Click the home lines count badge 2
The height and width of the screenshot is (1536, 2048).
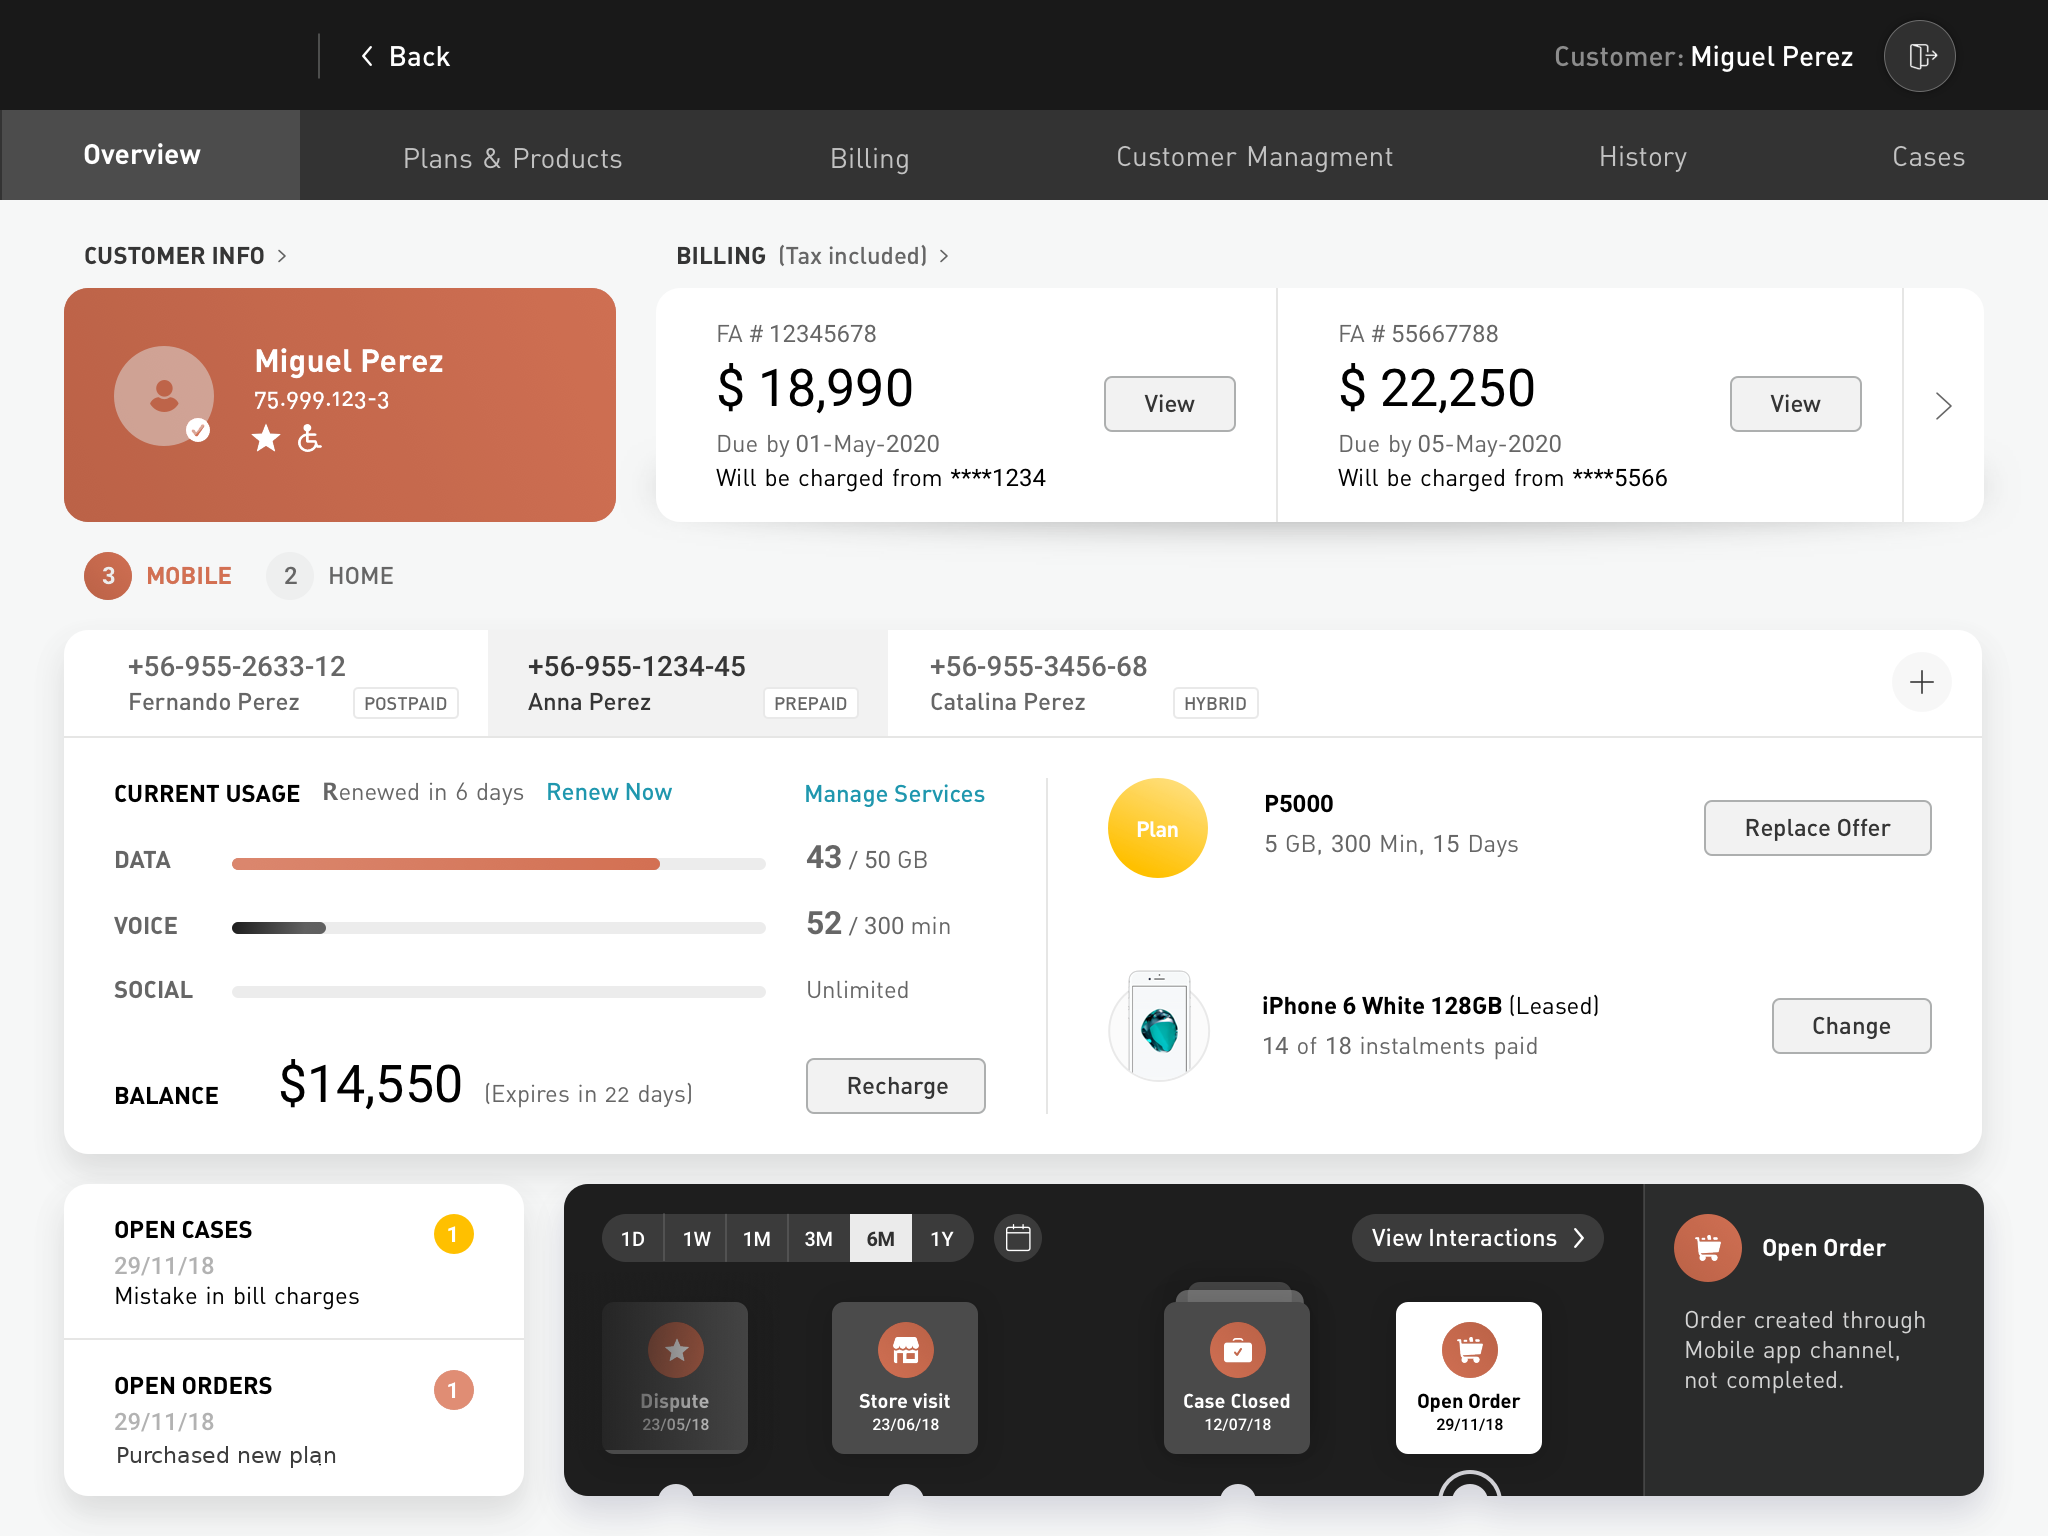pyautogui.click(x=290, y=576)
